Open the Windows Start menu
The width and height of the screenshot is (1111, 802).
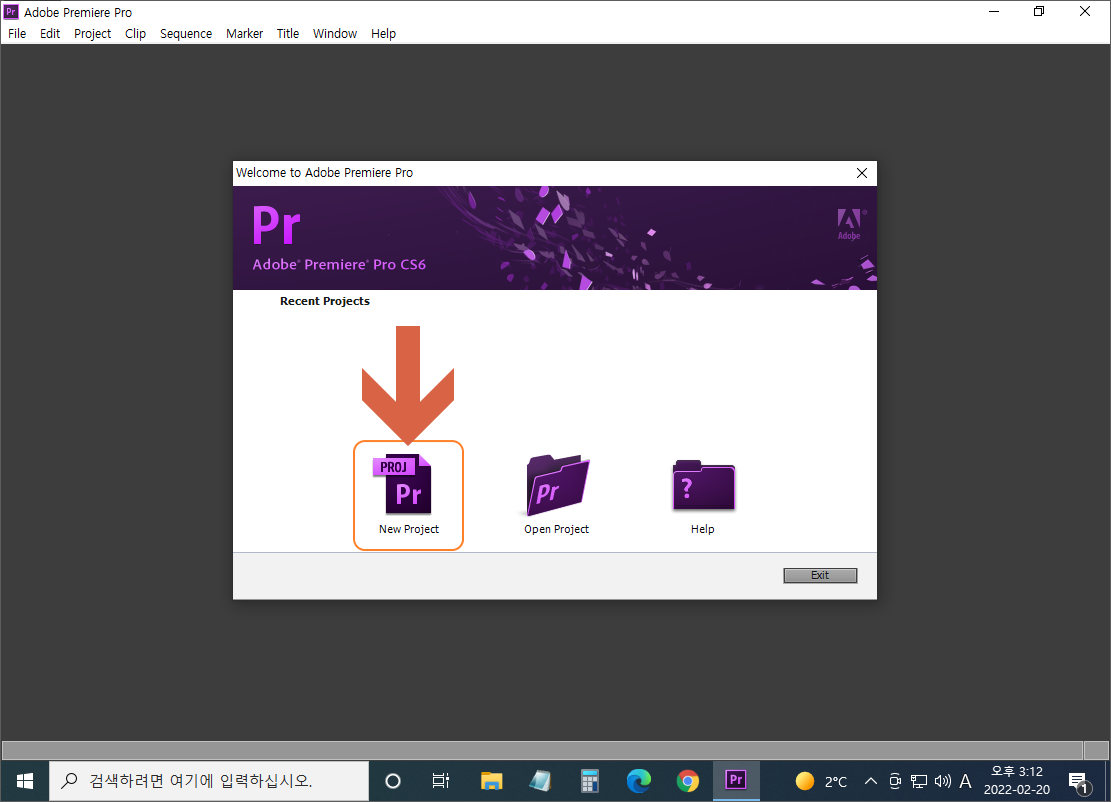(25, 781)
